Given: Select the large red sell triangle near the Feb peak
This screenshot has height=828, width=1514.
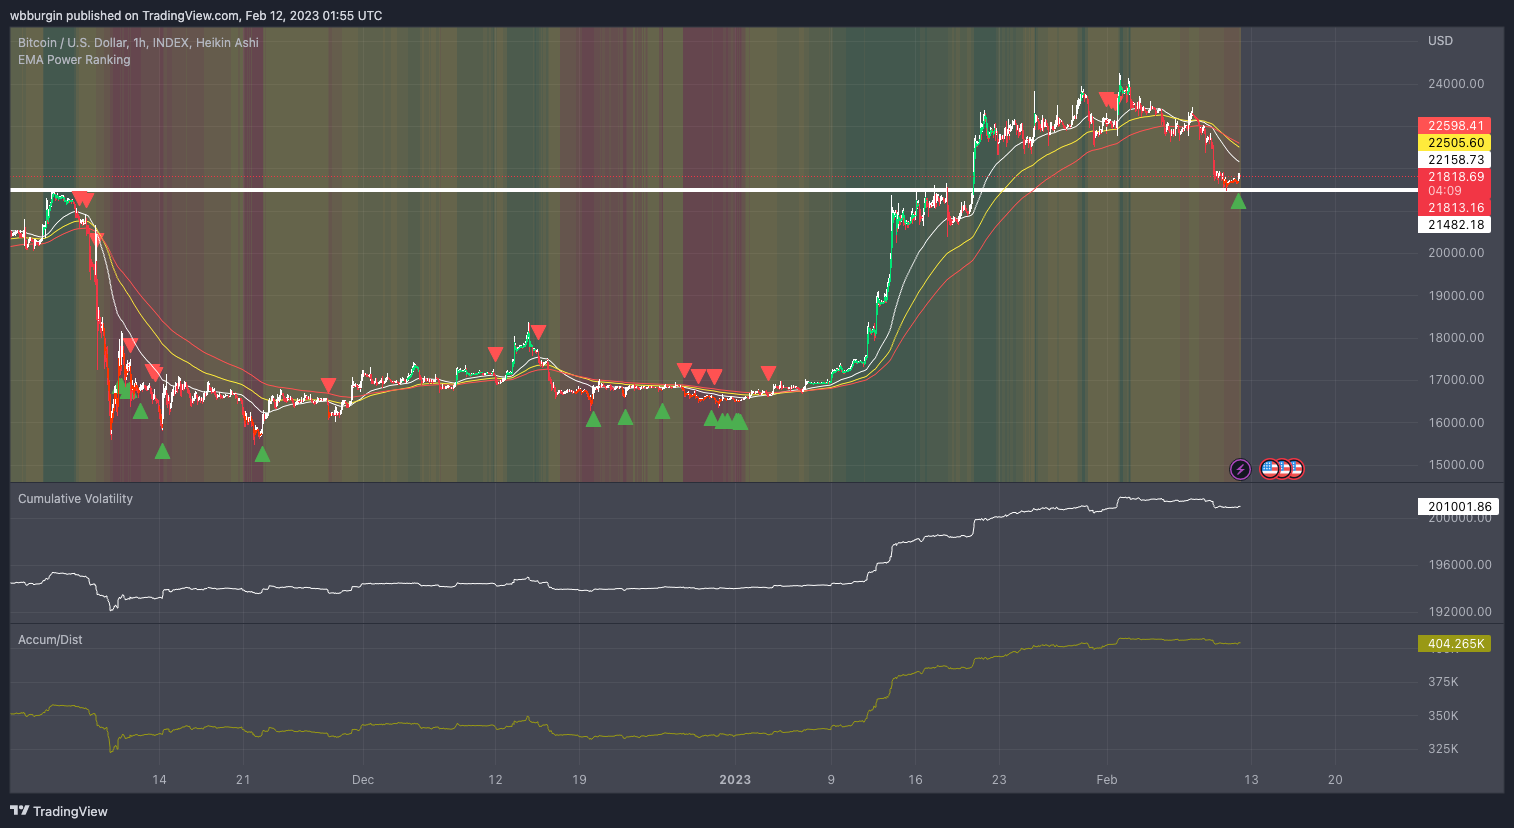Looking at the screenshot, I should (x=1108, y=100).
